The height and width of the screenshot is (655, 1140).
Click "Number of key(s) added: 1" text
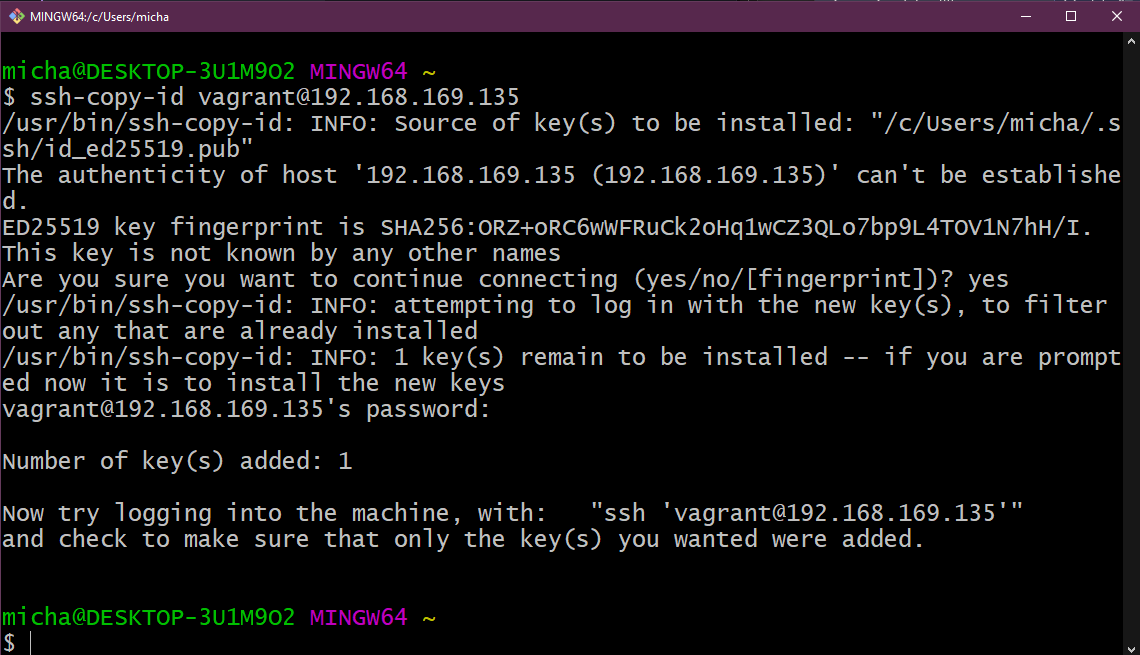(x=177, y=461)
